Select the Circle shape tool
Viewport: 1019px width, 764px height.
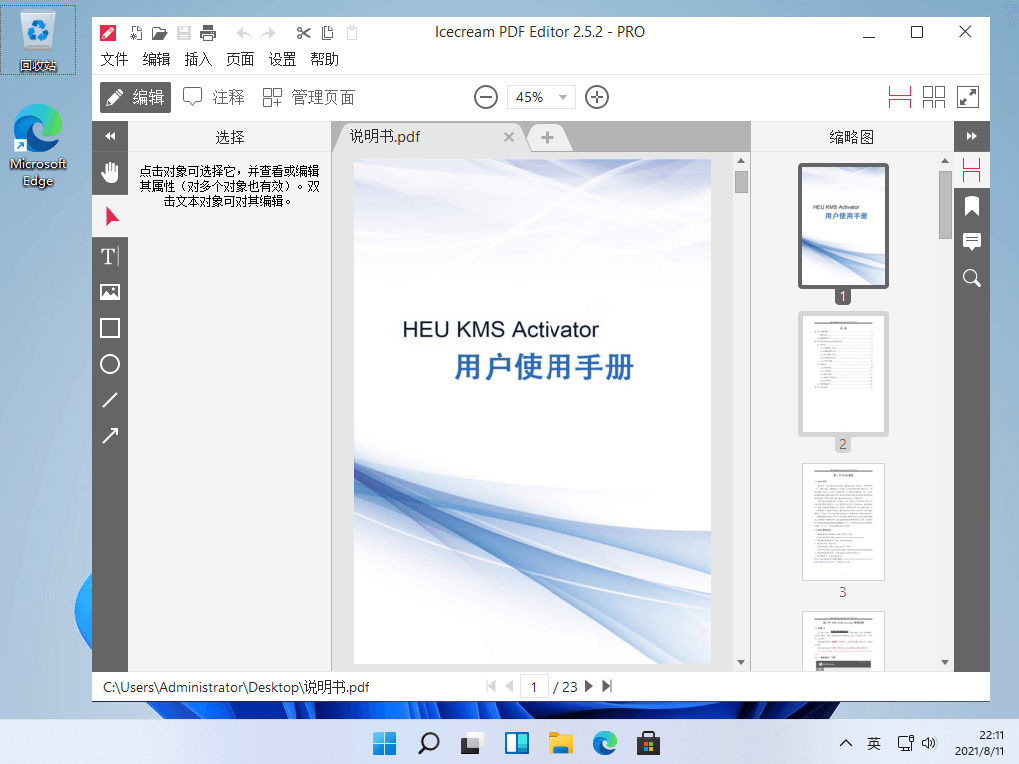point(110,364)
